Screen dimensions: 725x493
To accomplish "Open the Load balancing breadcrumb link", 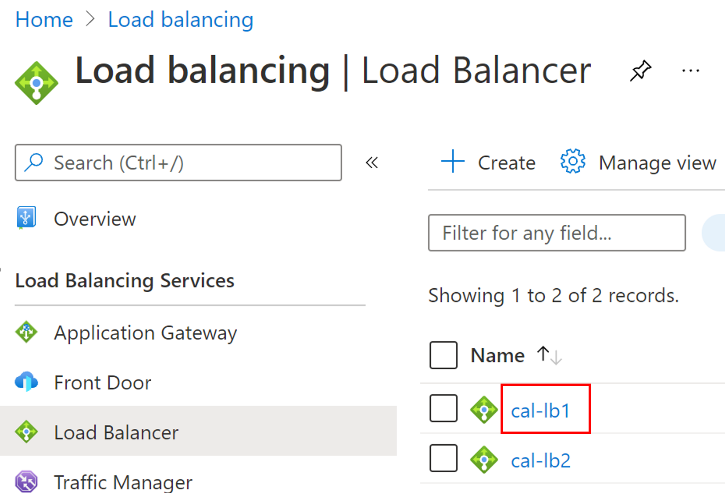I will [180, 20].
